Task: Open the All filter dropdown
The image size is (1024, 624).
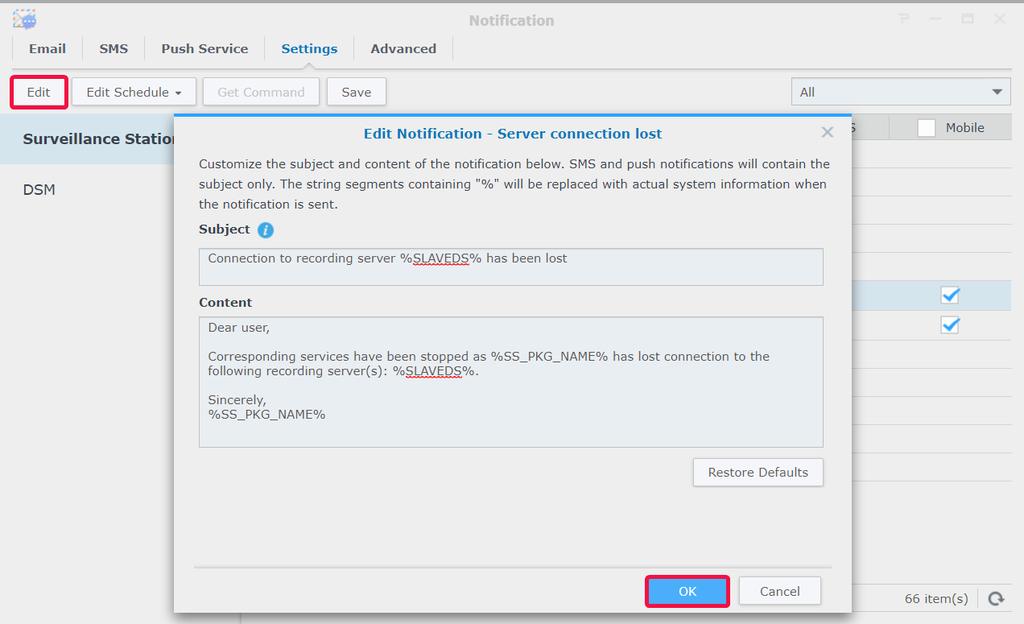Action: point(901,92)
